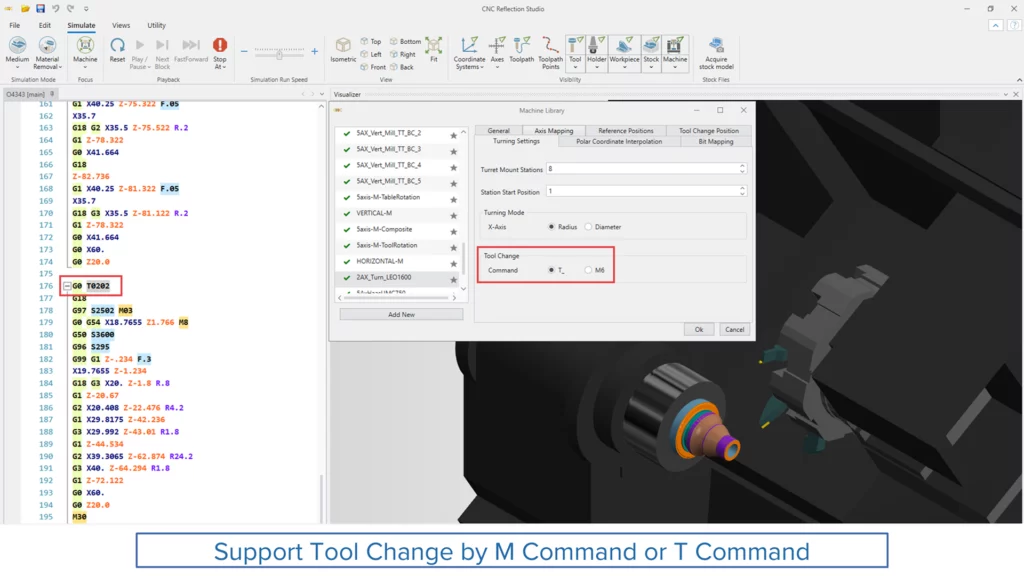Open the Views ribbon tab

120,25
